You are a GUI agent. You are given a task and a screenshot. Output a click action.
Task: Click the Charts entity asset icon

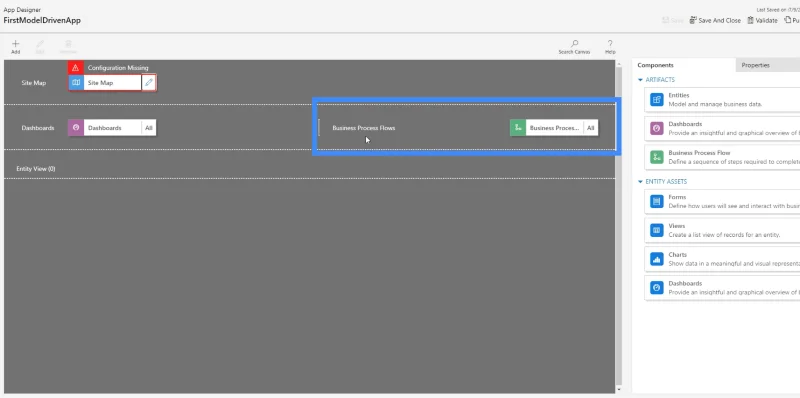coord(657,259)
